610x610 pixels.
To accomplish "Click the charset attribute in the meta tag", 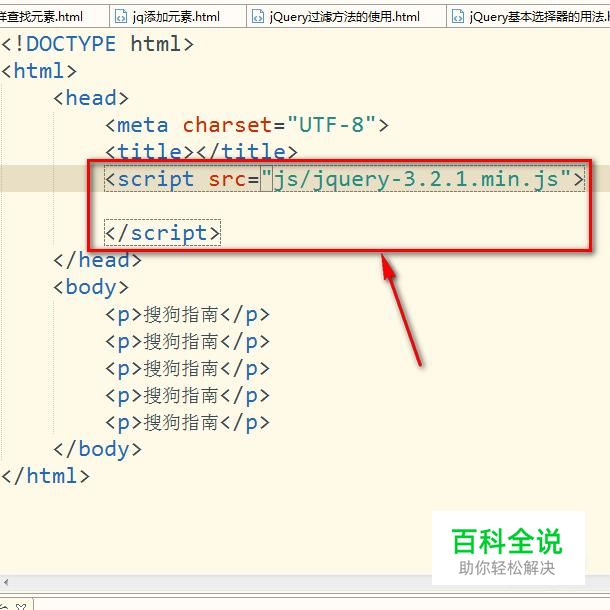I will (x=228, y=125).
